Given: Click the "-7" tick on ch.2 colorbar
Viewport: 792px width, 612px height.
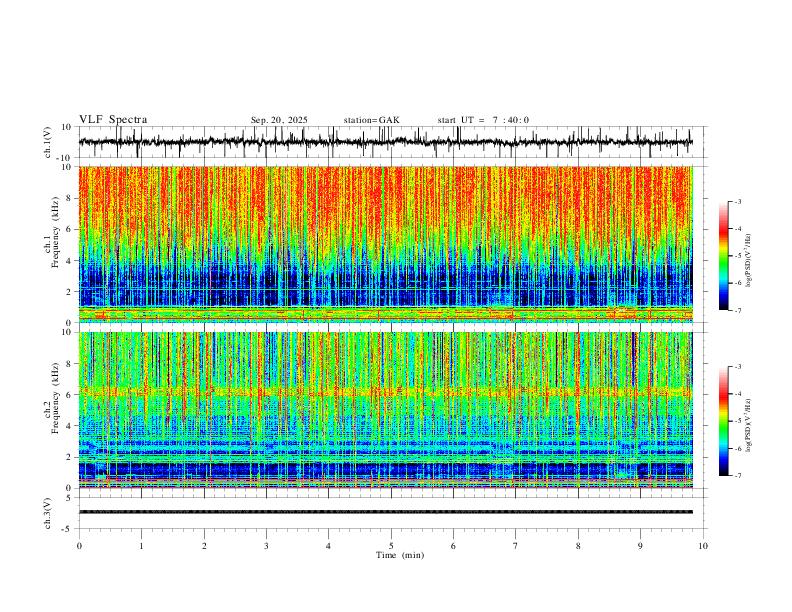Looking at the screenshot, I should click(738, 475).
